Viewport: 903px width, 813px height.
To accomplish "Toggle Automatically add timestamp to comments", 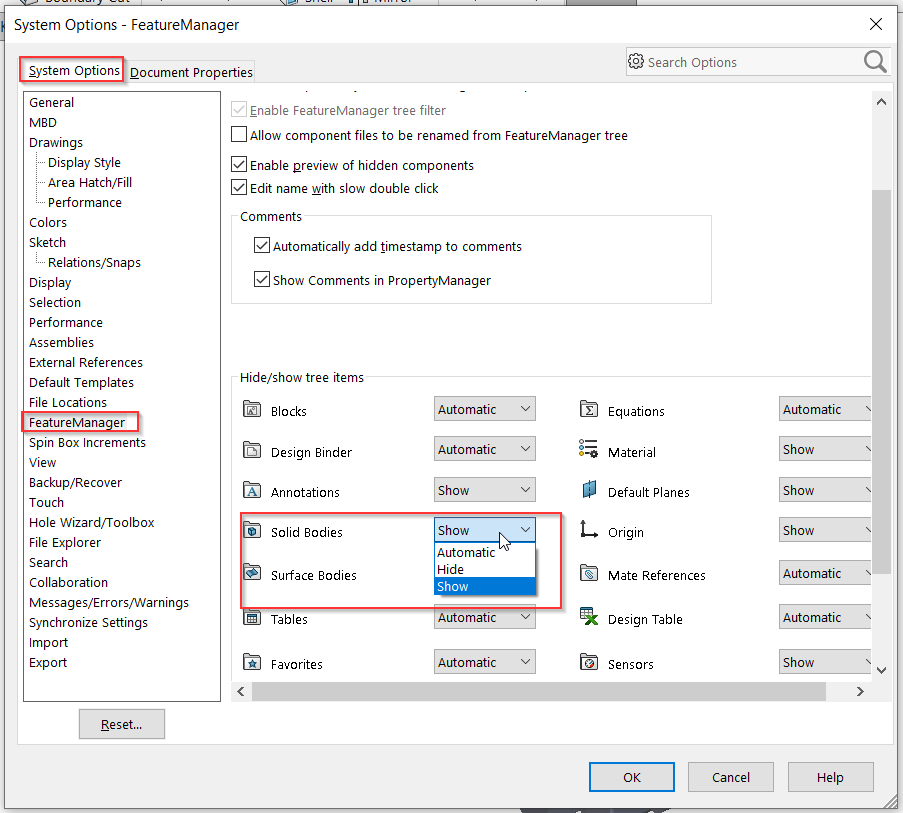I will pyautogui.click(x=262, y=246).
